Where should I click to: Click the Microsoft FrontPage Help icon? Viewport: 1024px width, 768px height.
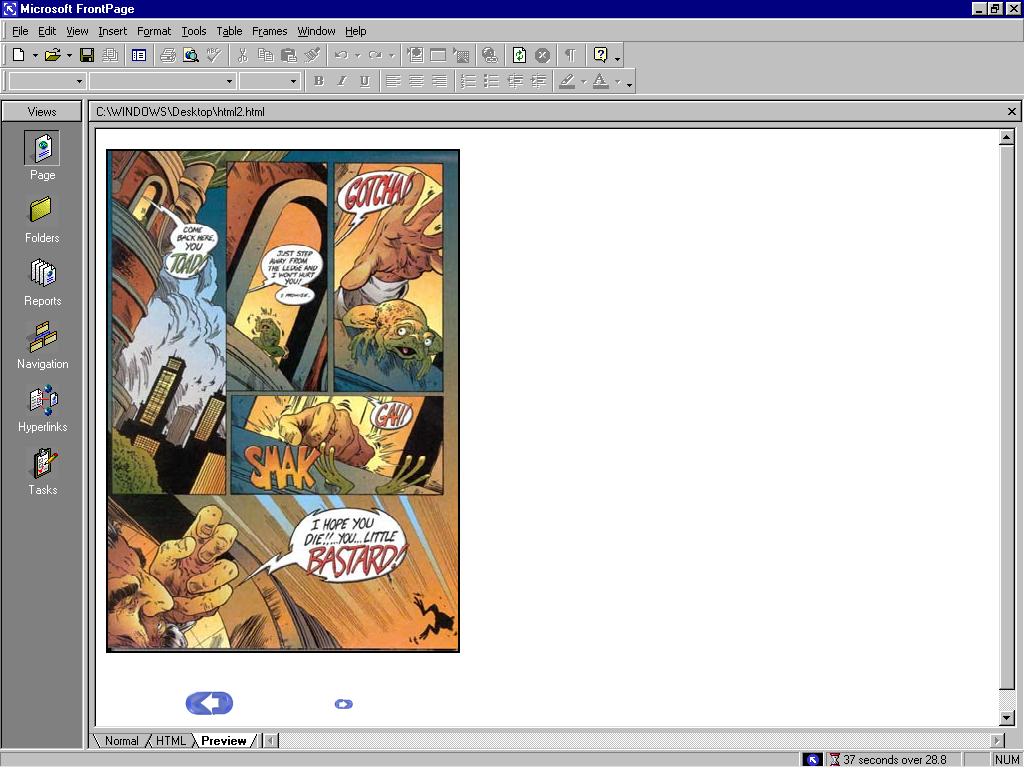[x=601, y=56]
